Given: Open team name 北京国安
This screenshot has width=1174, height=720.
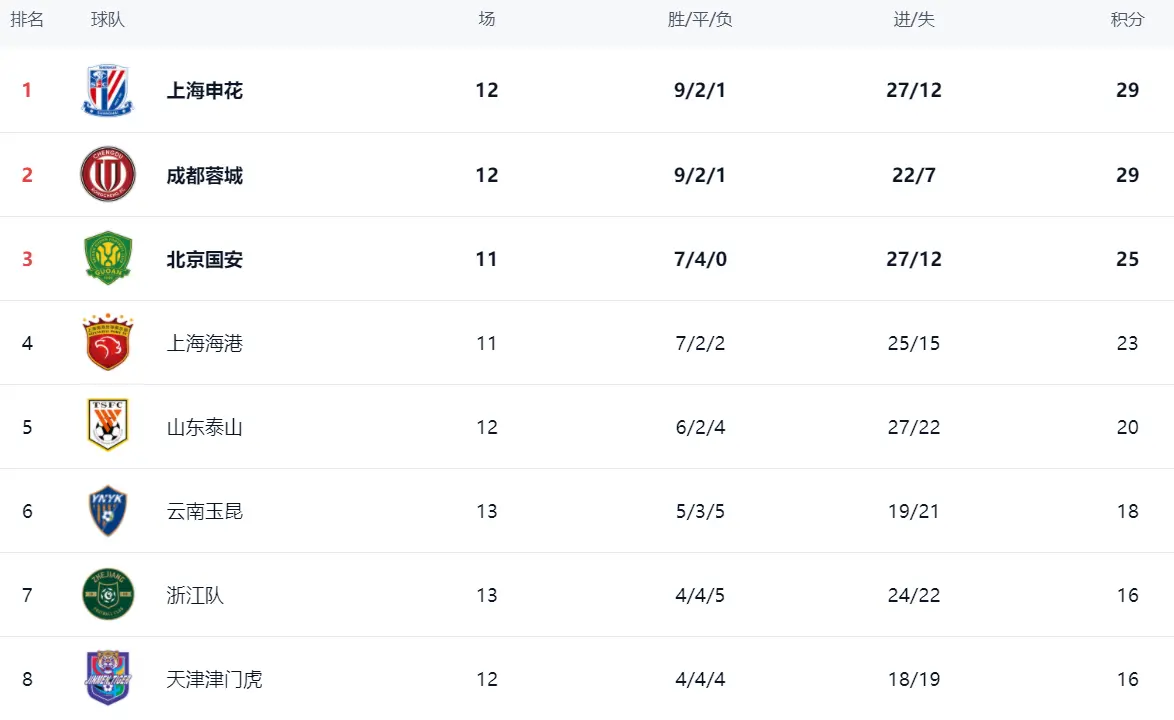Looking at the screenshot, I should (204, 259).
